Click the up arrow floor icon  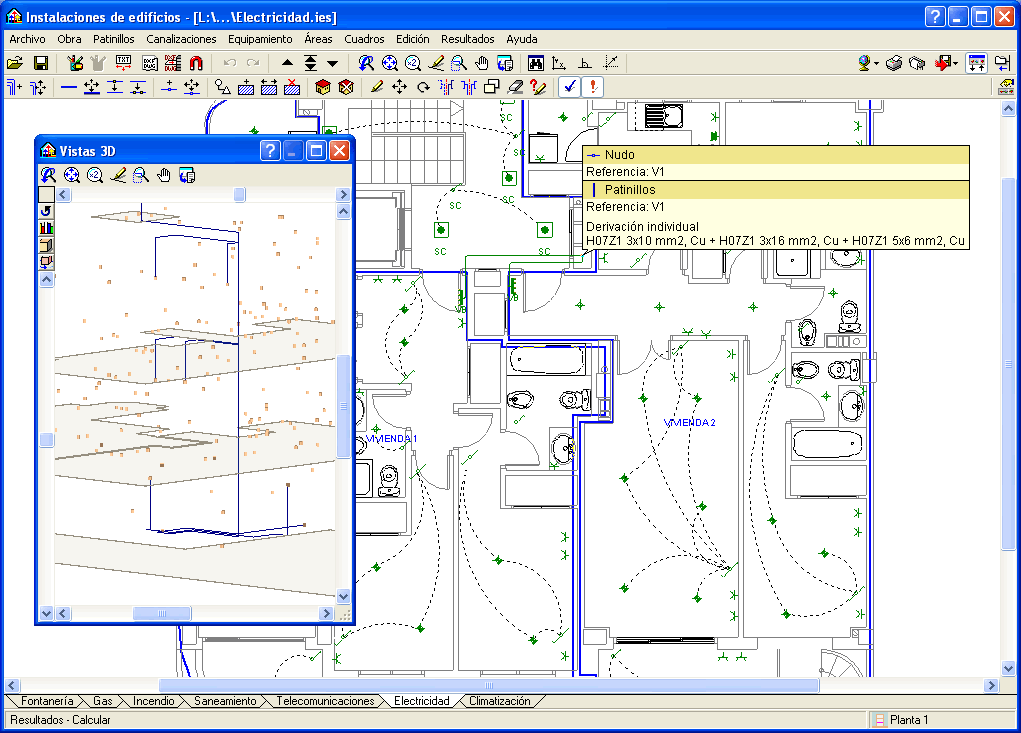(x=287, y=63)
